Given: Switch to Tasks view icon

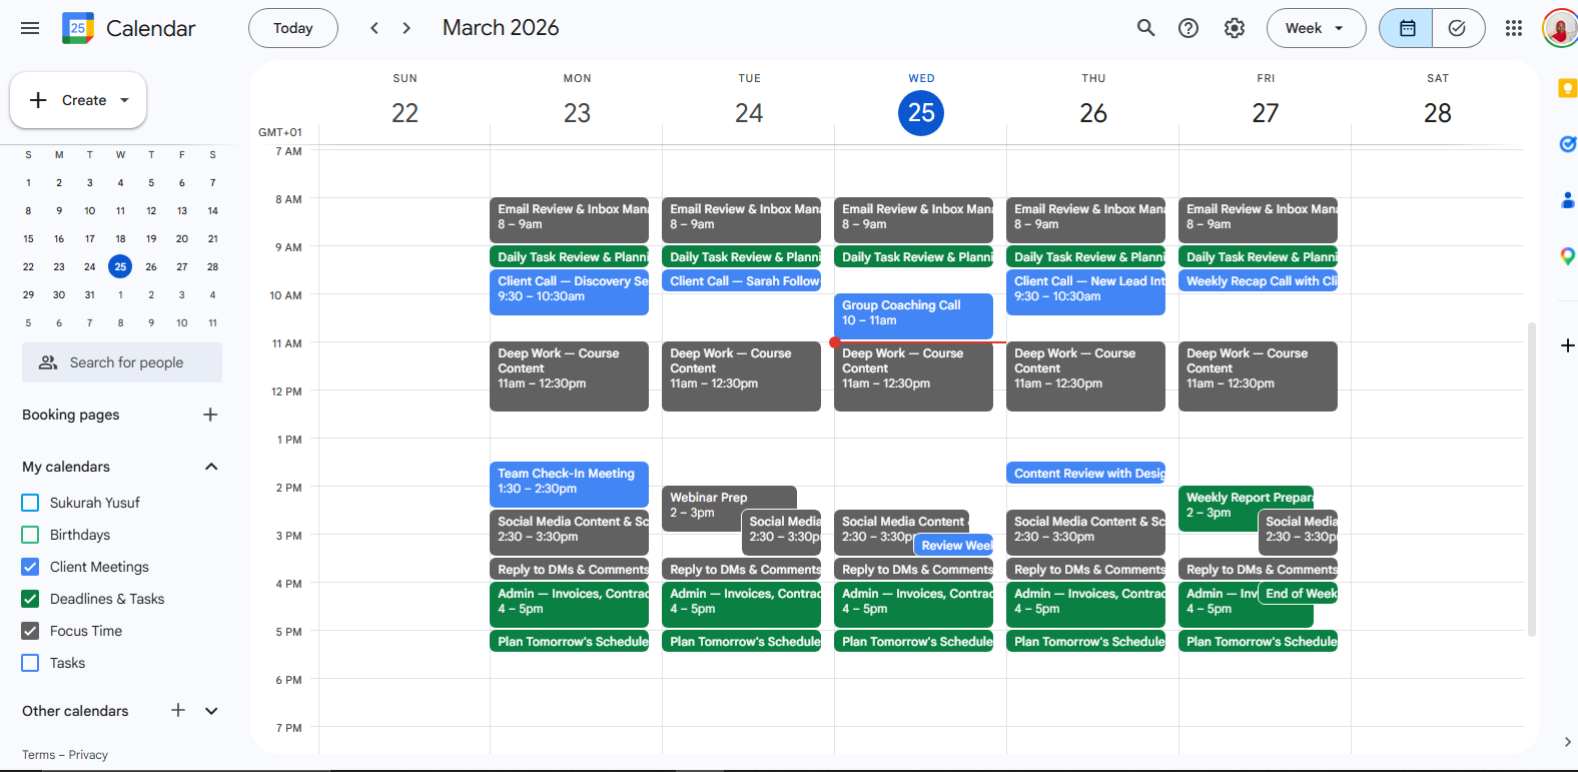Looking at the screenshot, I should 1458,28.
